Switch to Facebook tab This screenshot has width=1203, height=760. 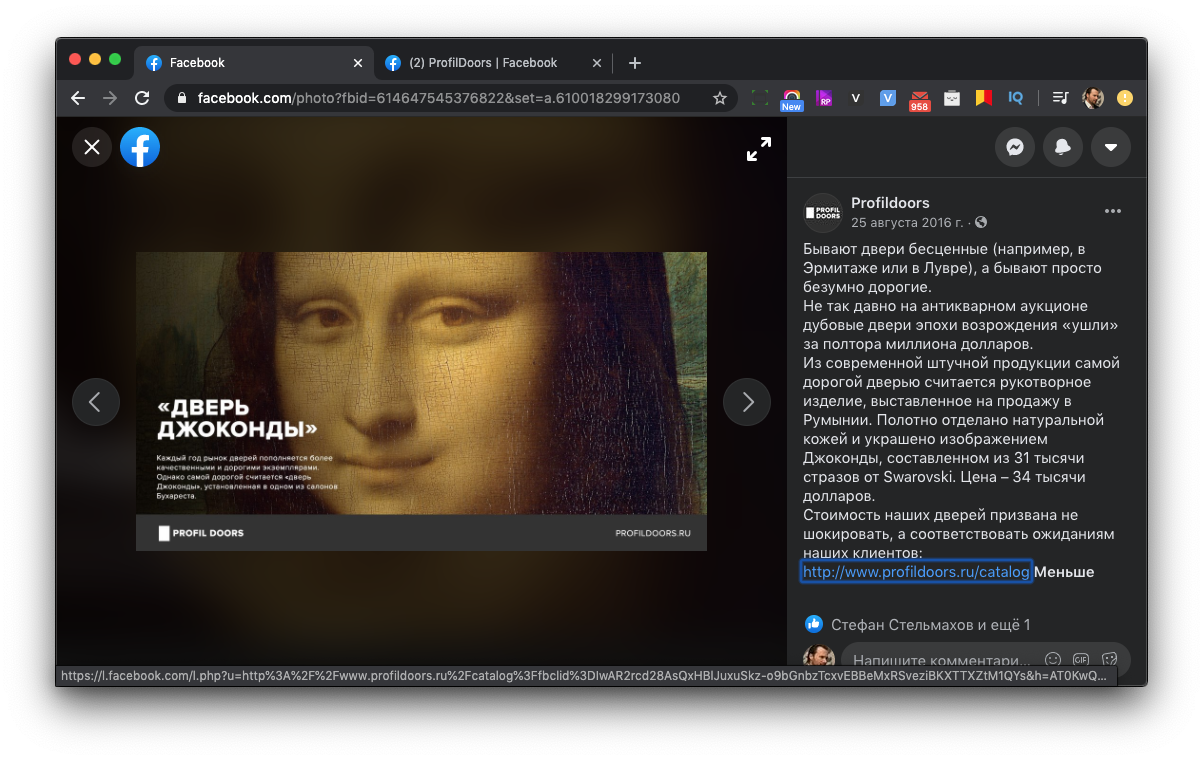coord(254,62)
